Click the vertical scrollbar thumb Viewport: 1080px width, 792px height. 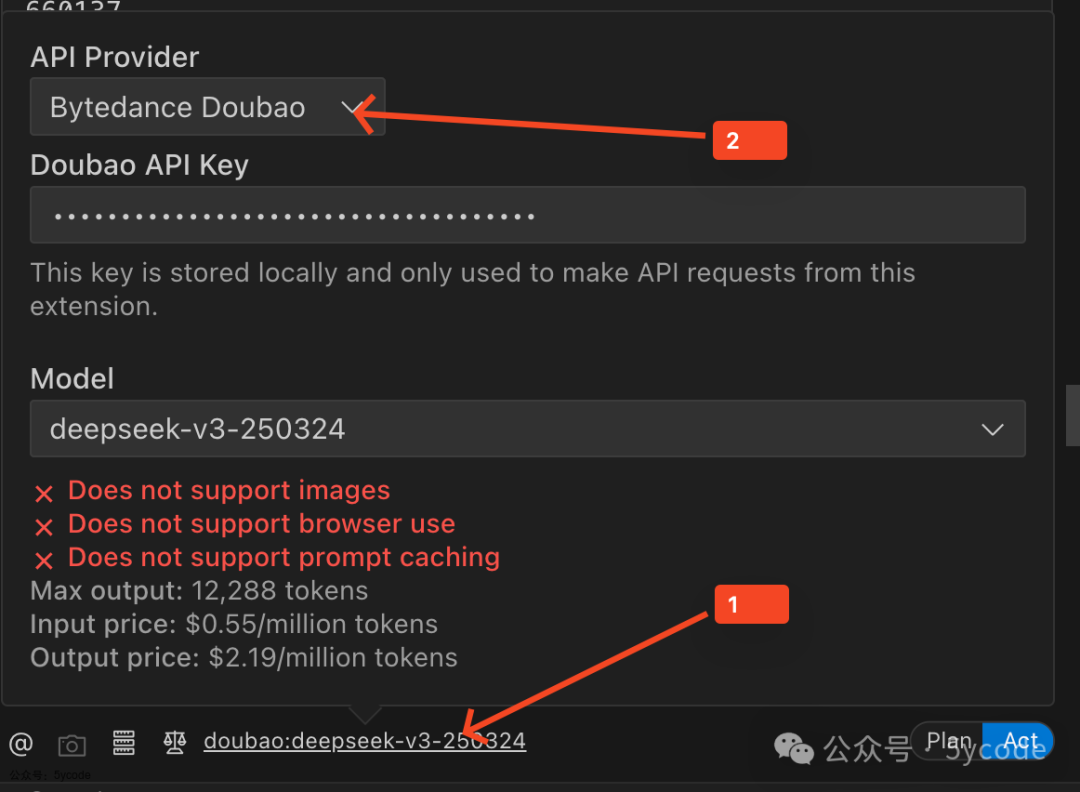(1072, 415)
